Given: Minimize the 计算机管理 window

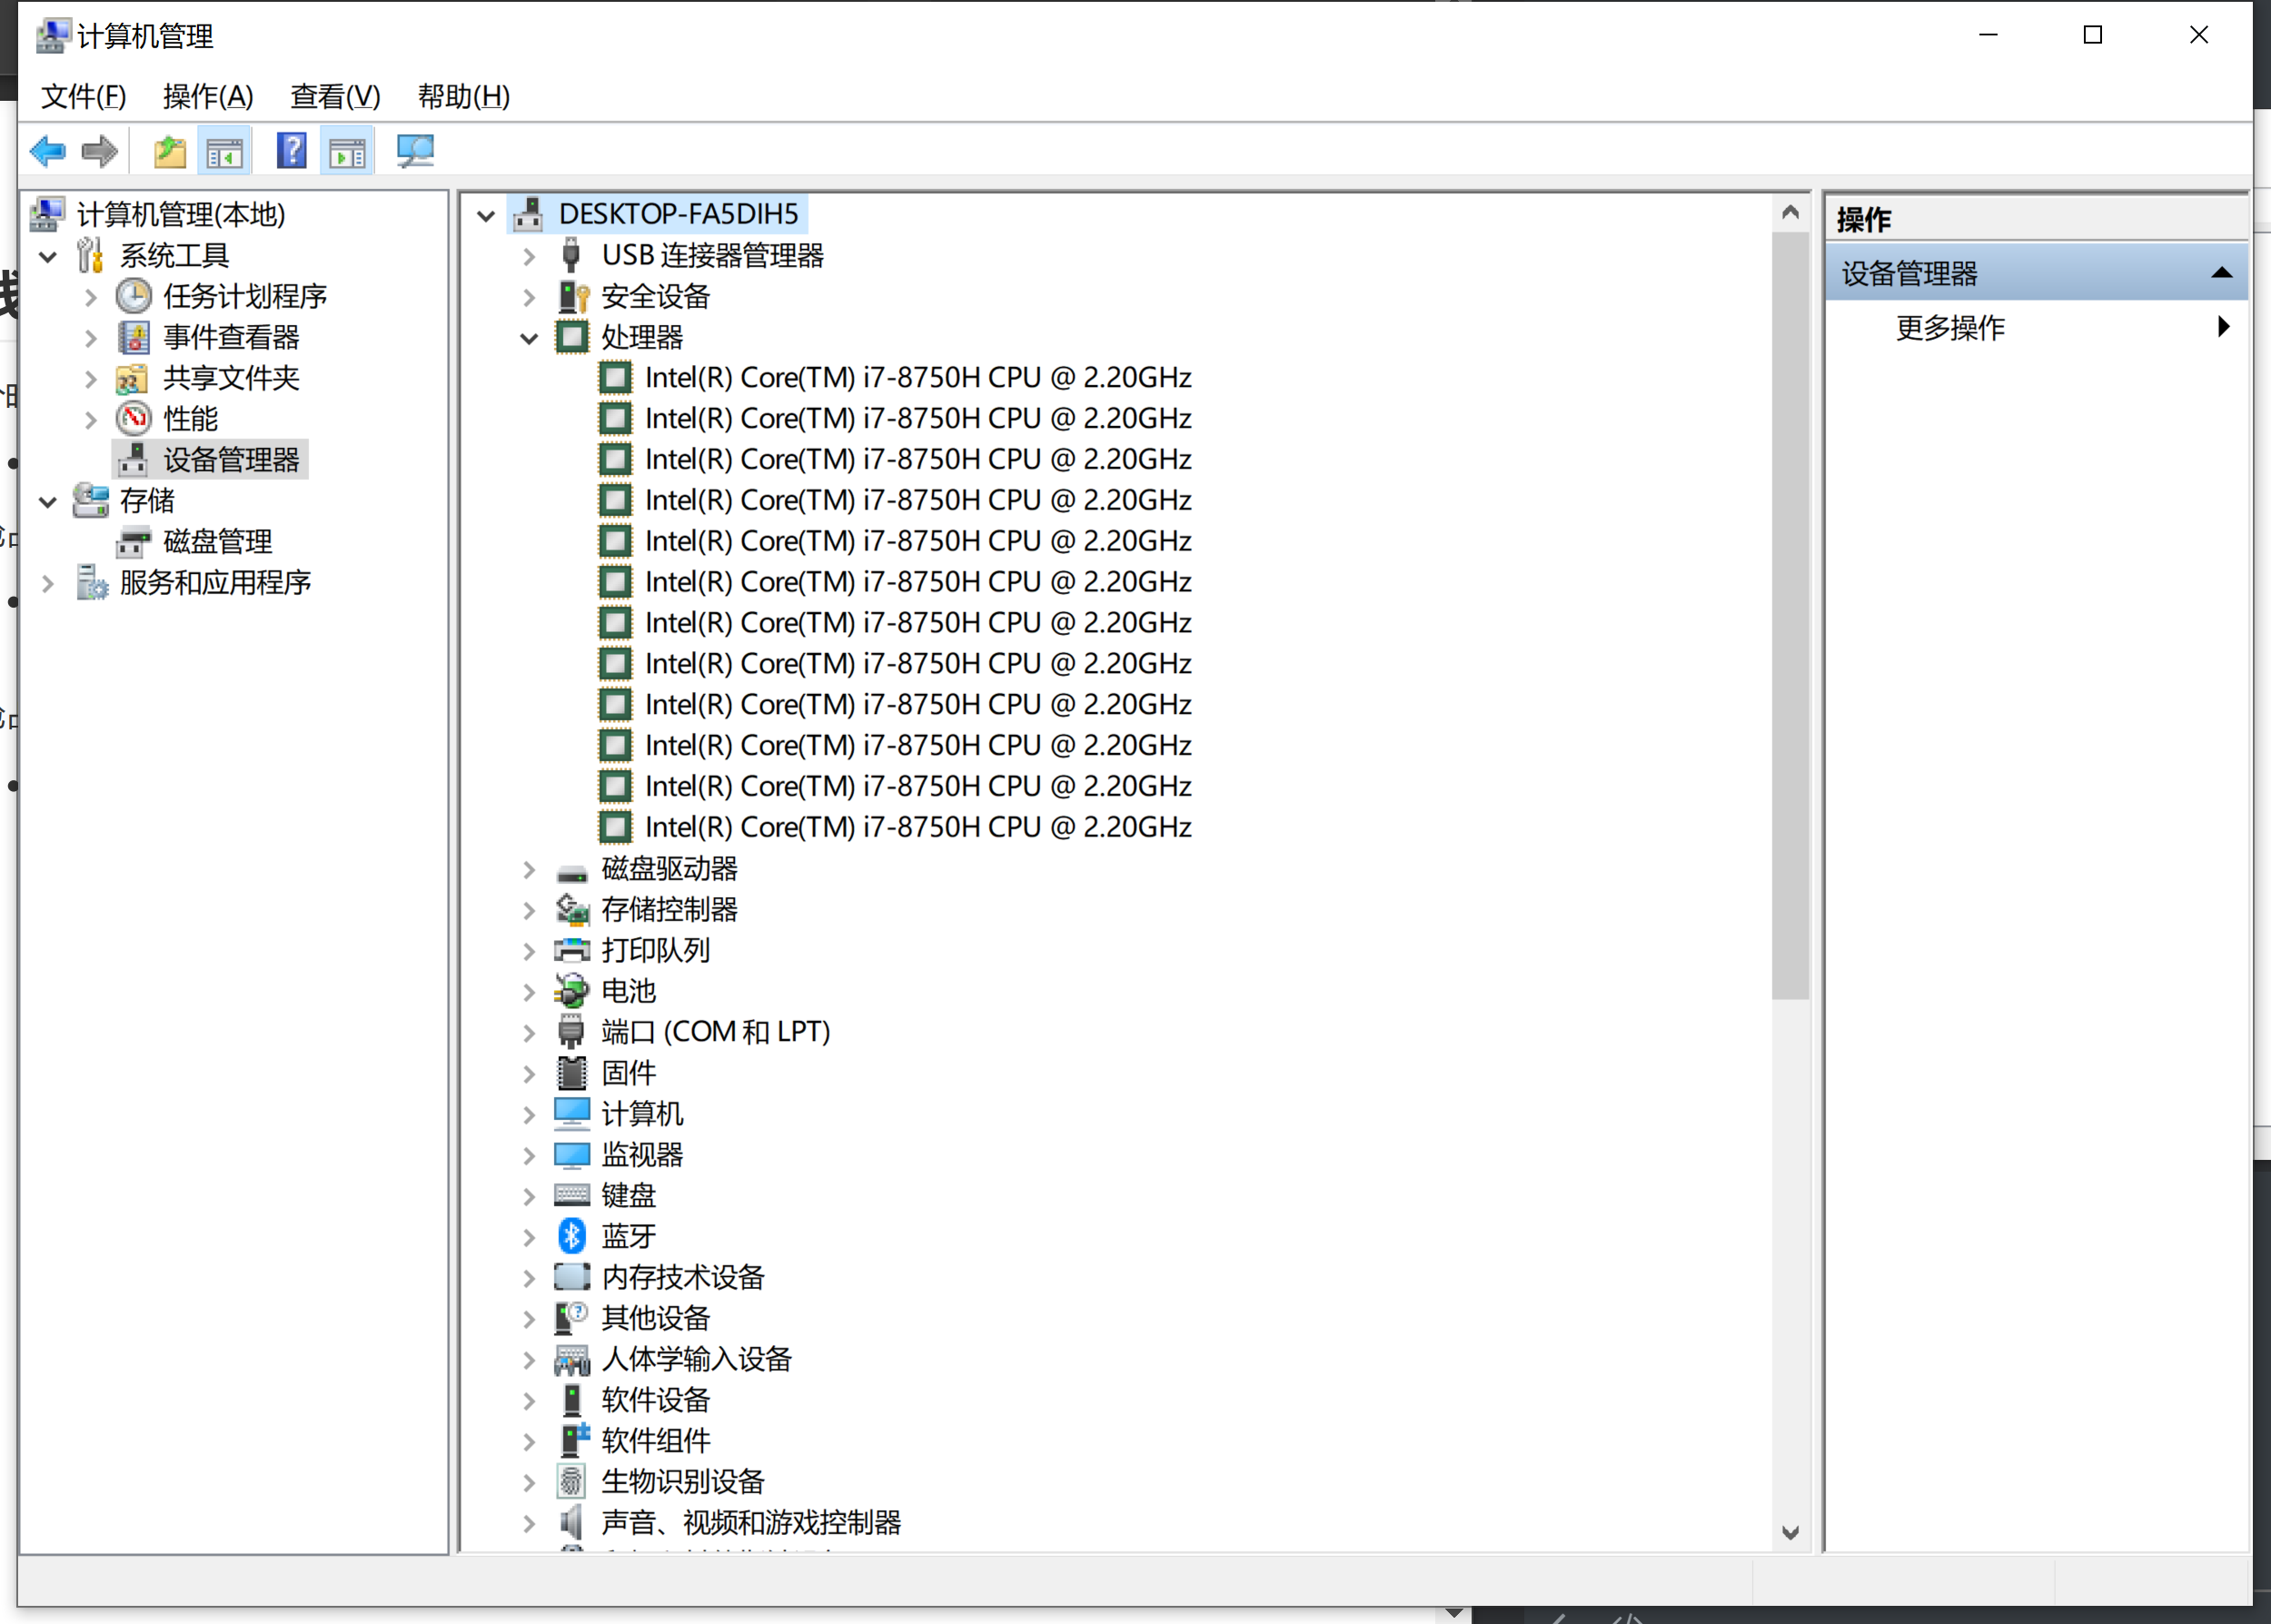Looking at the screenshot, I should (x=1988, y=35).
